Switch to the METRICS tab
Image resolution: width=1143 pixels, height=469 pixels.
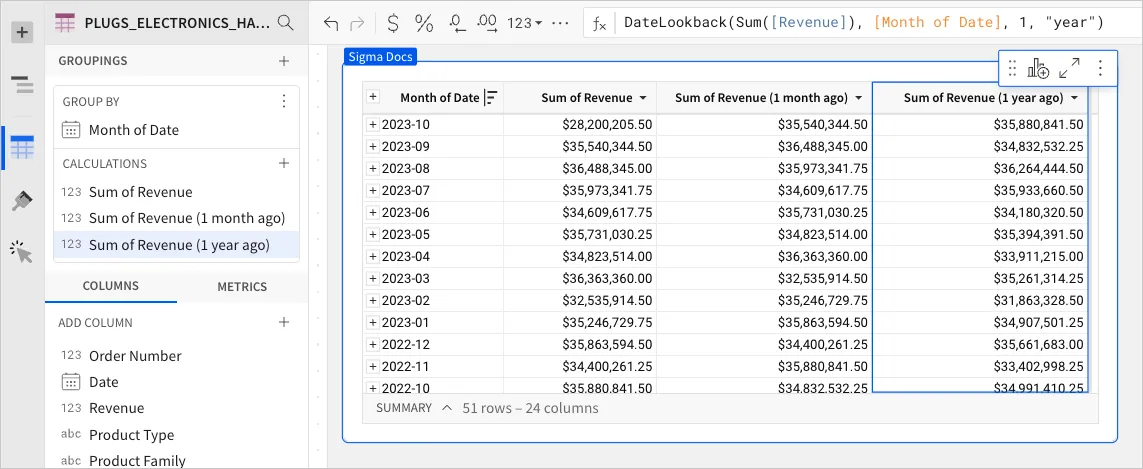242,287
